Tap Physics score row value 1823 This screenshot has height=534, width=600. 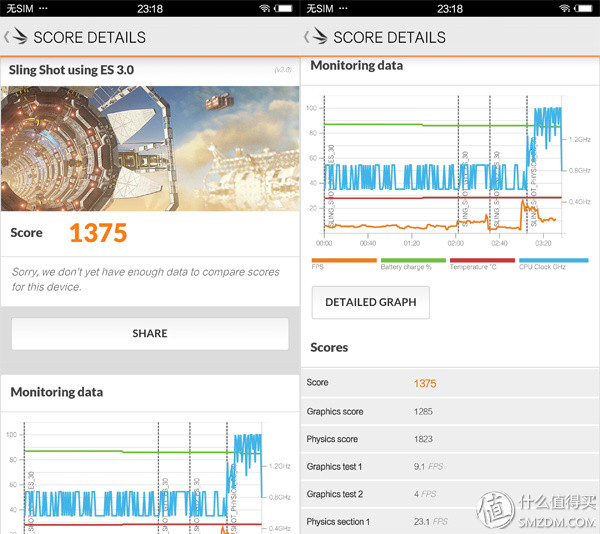tap(423, 439)
